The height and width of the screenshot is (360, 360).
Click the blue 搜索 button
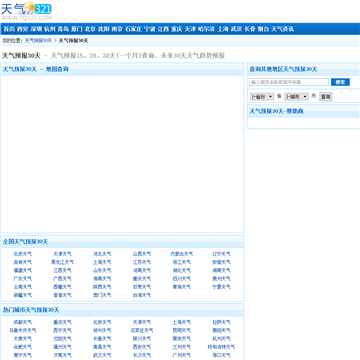click(340, 82)
